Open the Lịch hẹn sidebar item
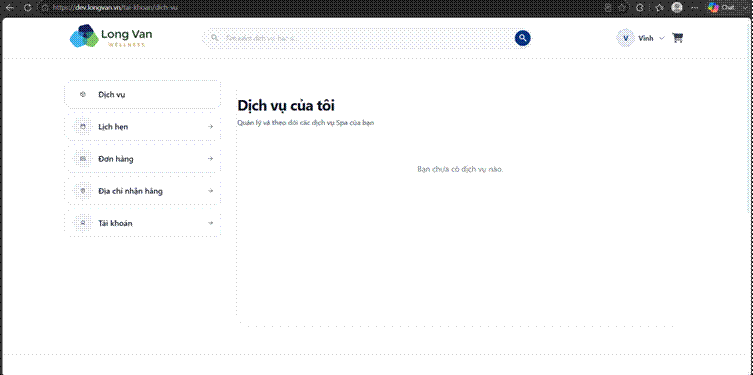The width and height of the screenshot is (753, 375). (x=143, y=127)
